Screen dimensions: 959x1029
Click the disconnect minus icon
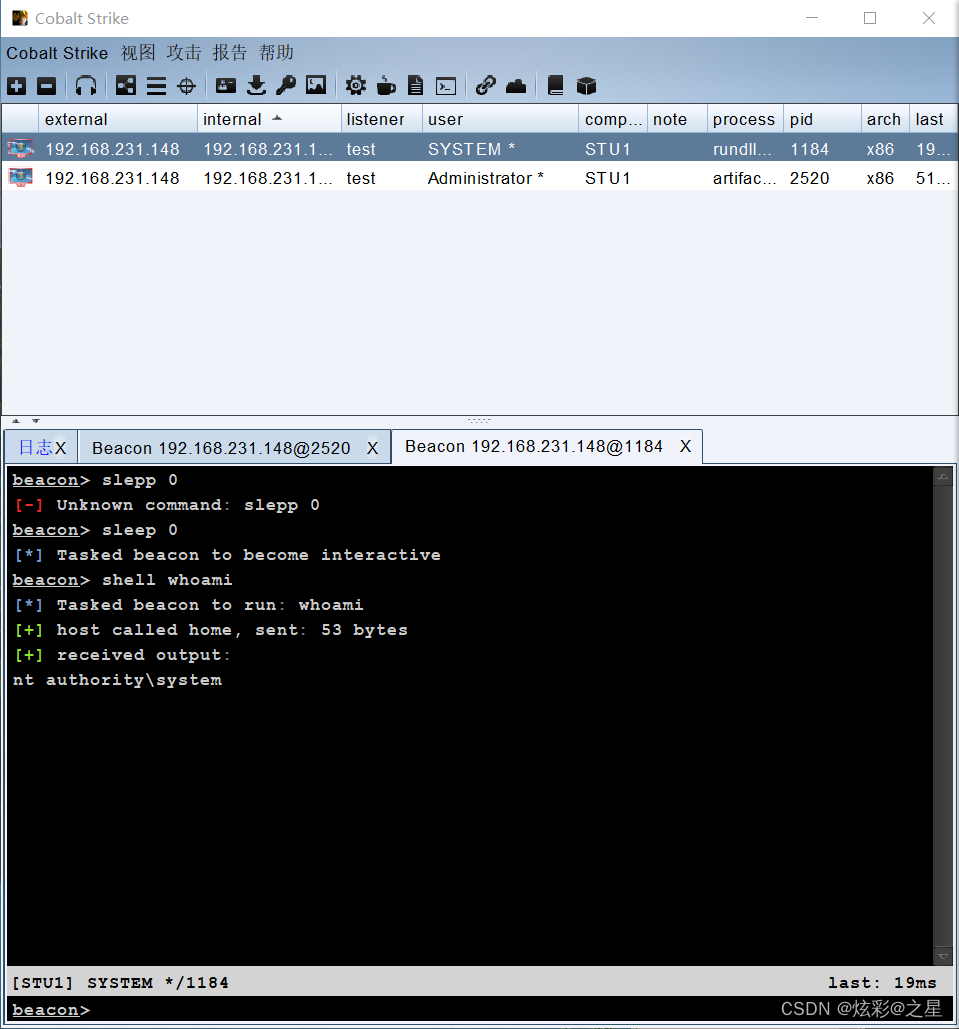coord(47,86)
